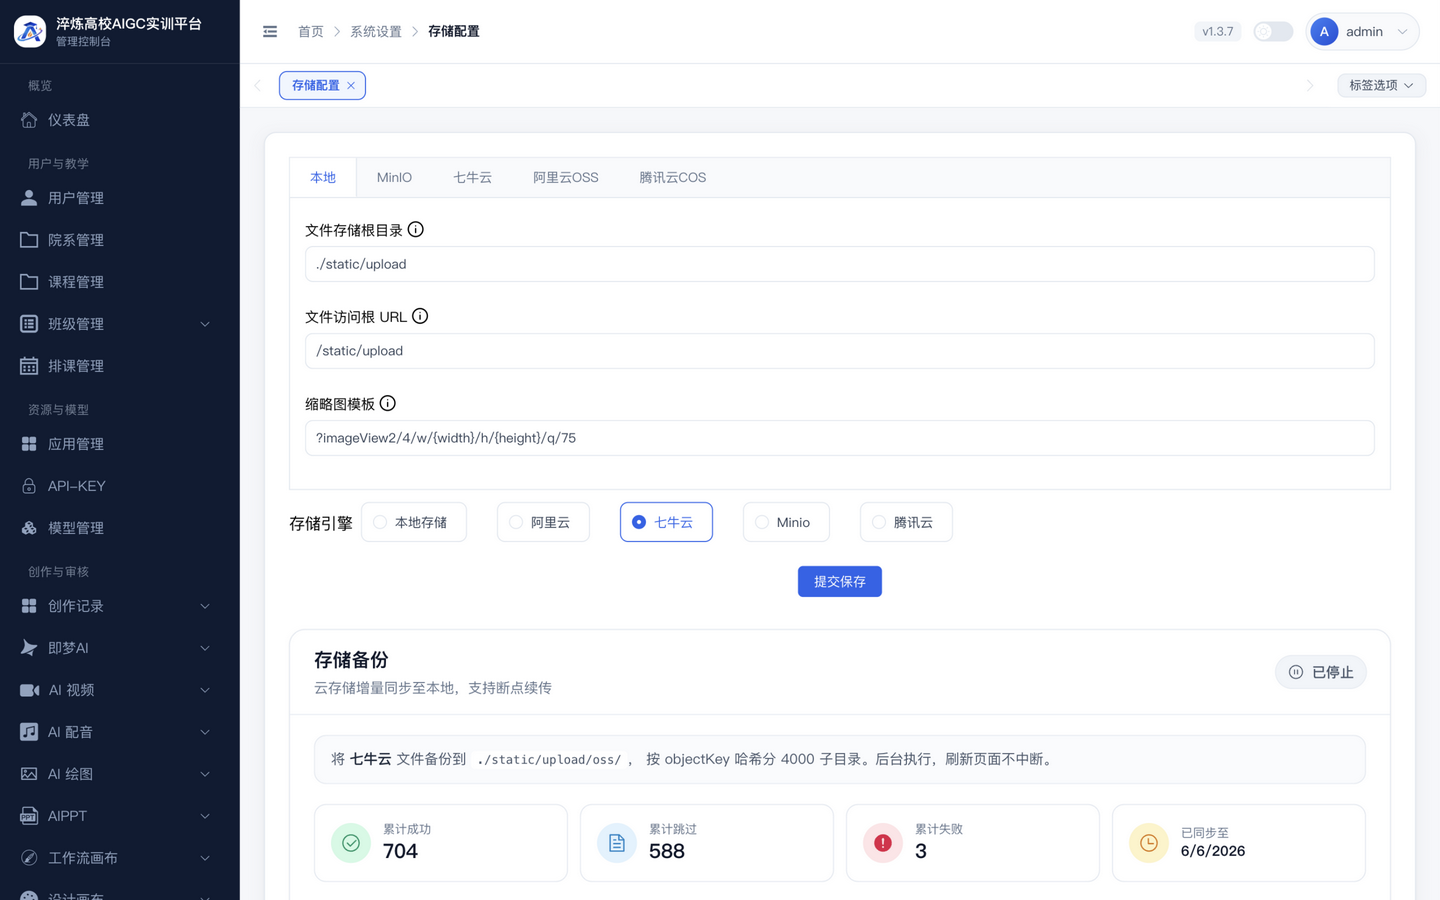Image resolution: width=1440 pixels, height=900 pixels.
Task: Open admin account dropdown arrow
Action: point(1402,32)
